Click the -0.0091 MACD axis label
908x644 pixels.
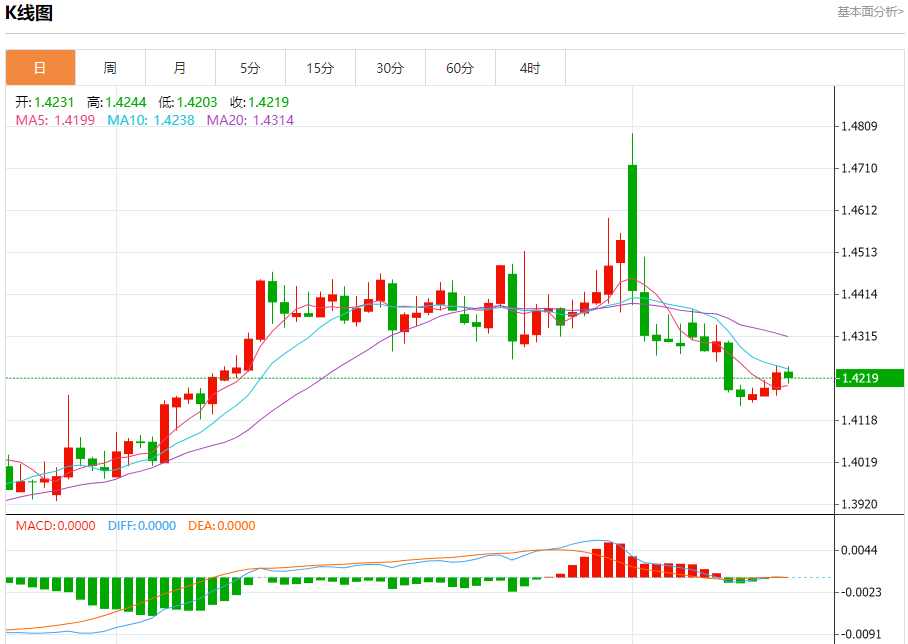(x=859, y=634)
